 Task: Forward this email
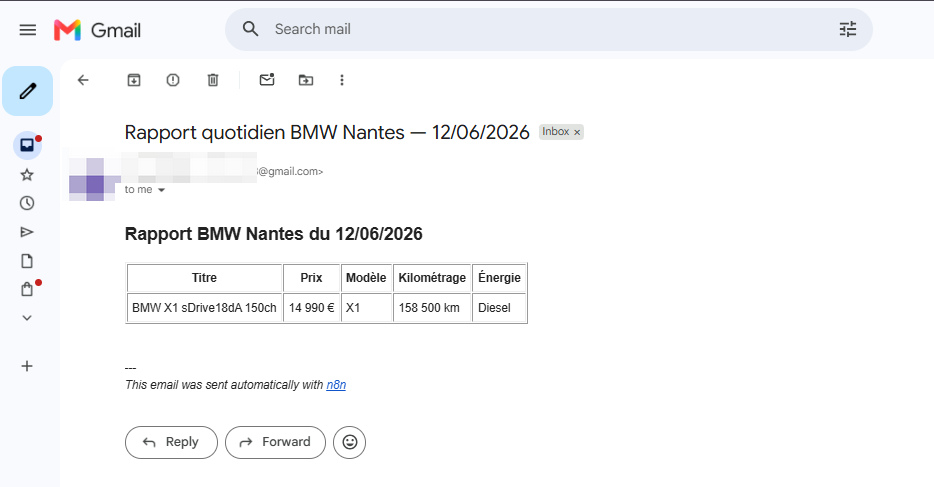click(275, 442)
